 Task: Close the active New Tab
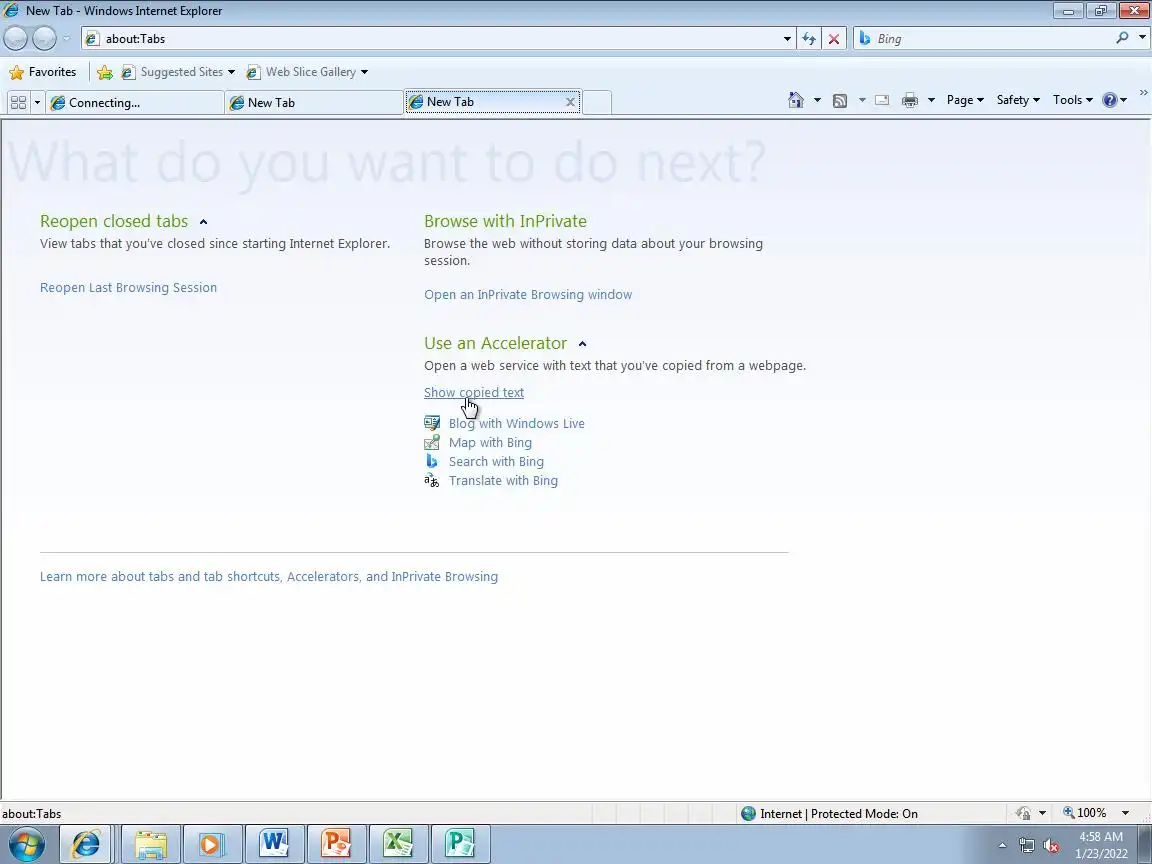570,102
